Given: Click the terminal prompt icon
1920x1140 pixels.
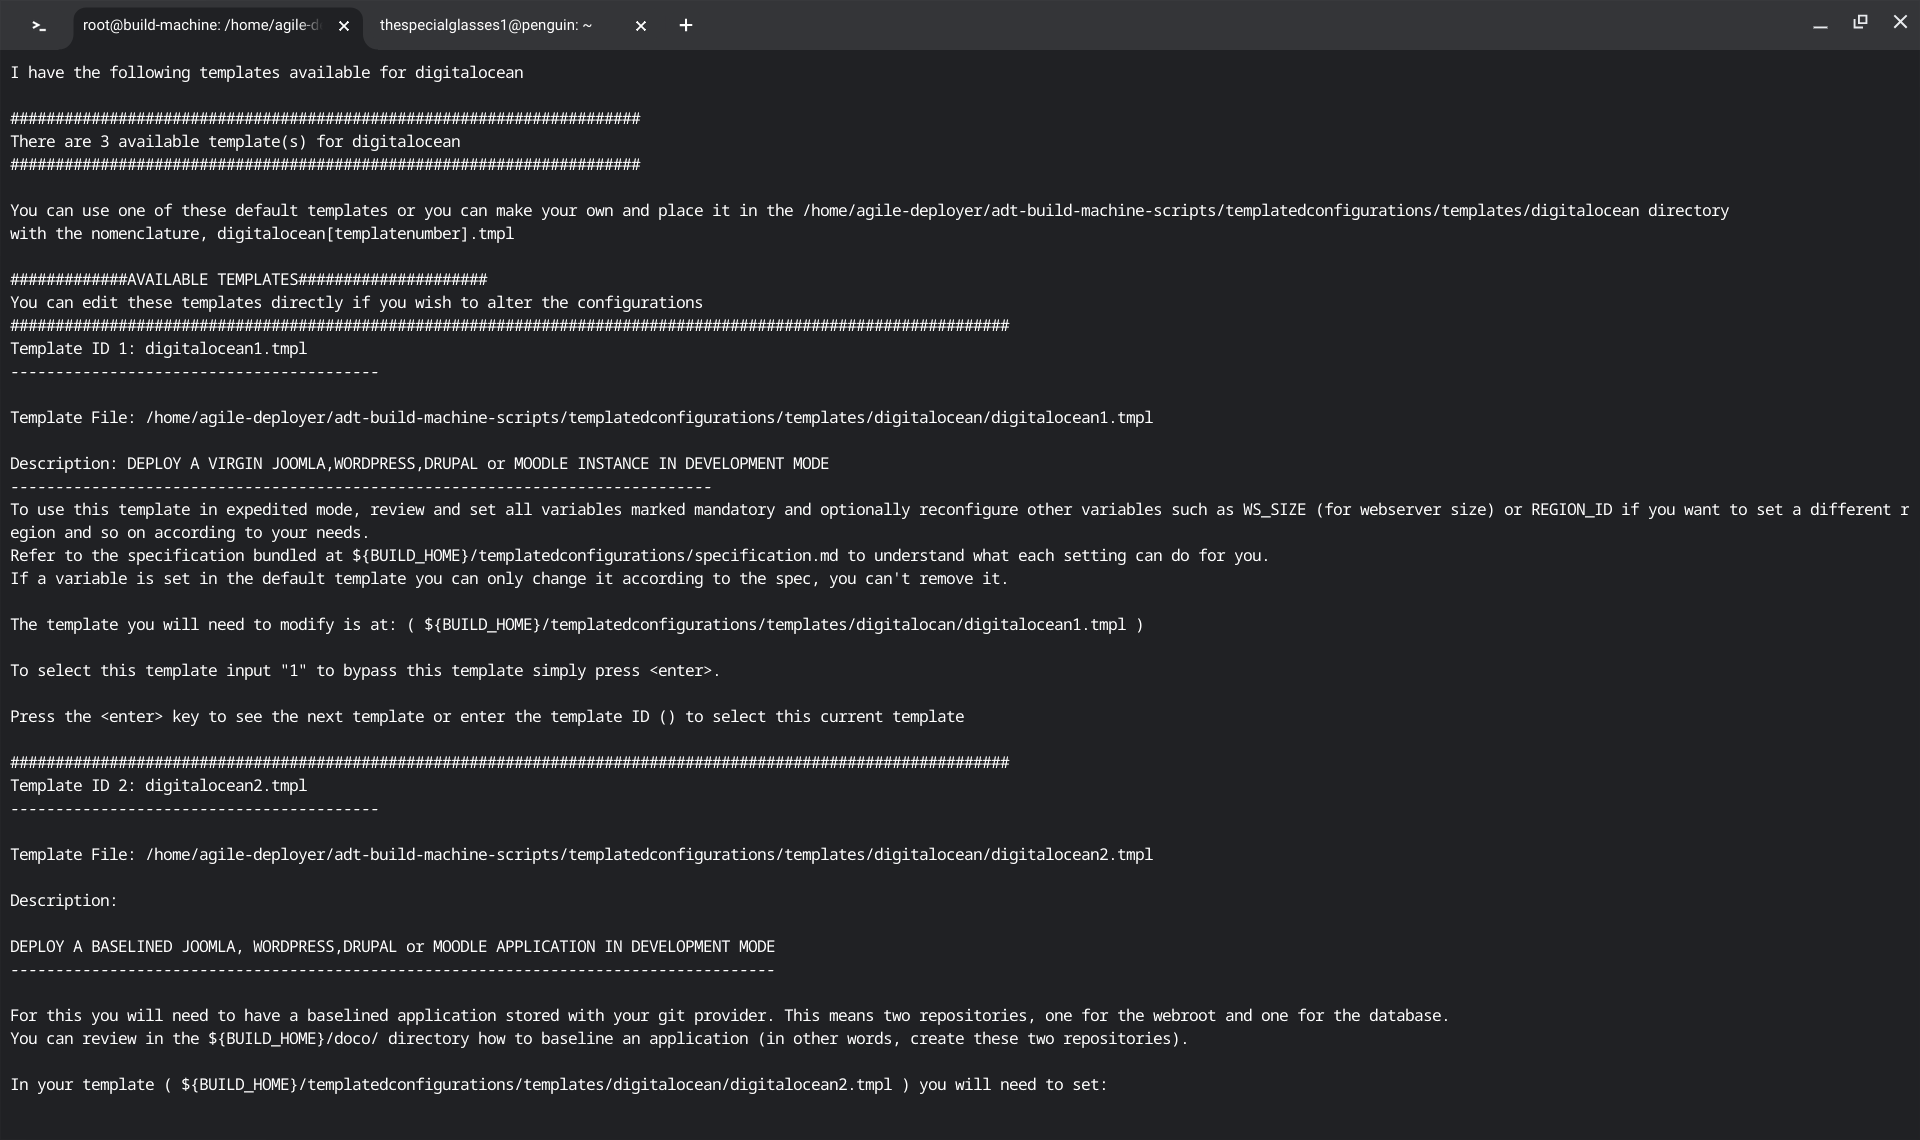Looking at the screenshot, I should [39, 26].
